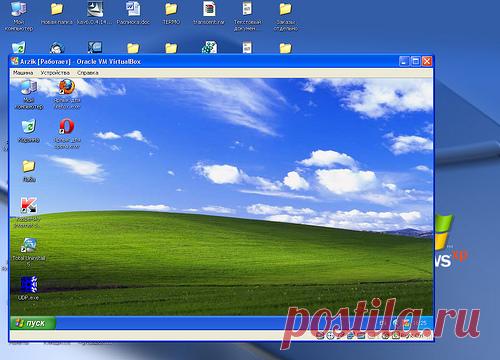500x360 pixels.
Task: Open Firefox shortcut on the VM desktop
Action: pos(67,87)
